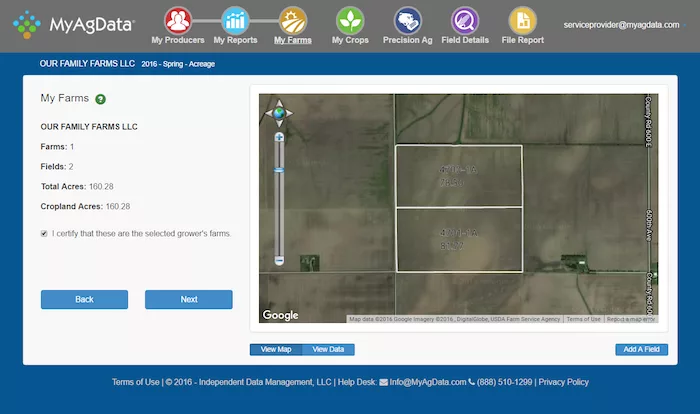Open the My Producers icon
This screenshot has height=414, width=700.
(x=178, y=21)
